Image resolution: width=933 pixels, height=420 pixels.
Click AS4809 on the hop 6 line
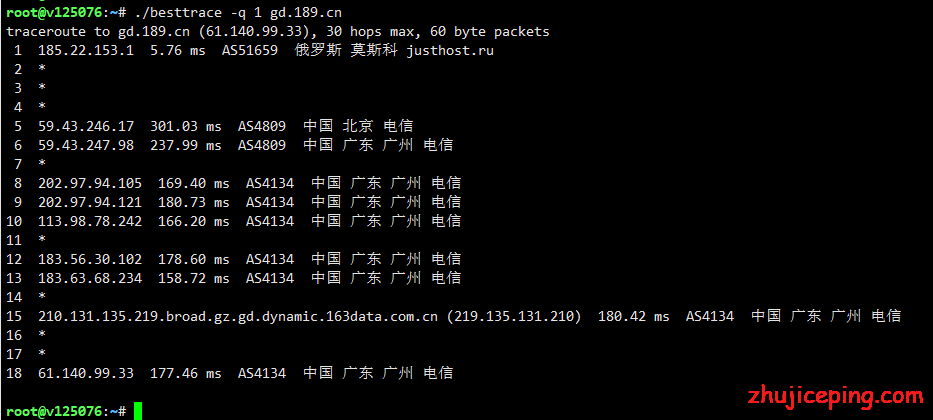(262, 145)
